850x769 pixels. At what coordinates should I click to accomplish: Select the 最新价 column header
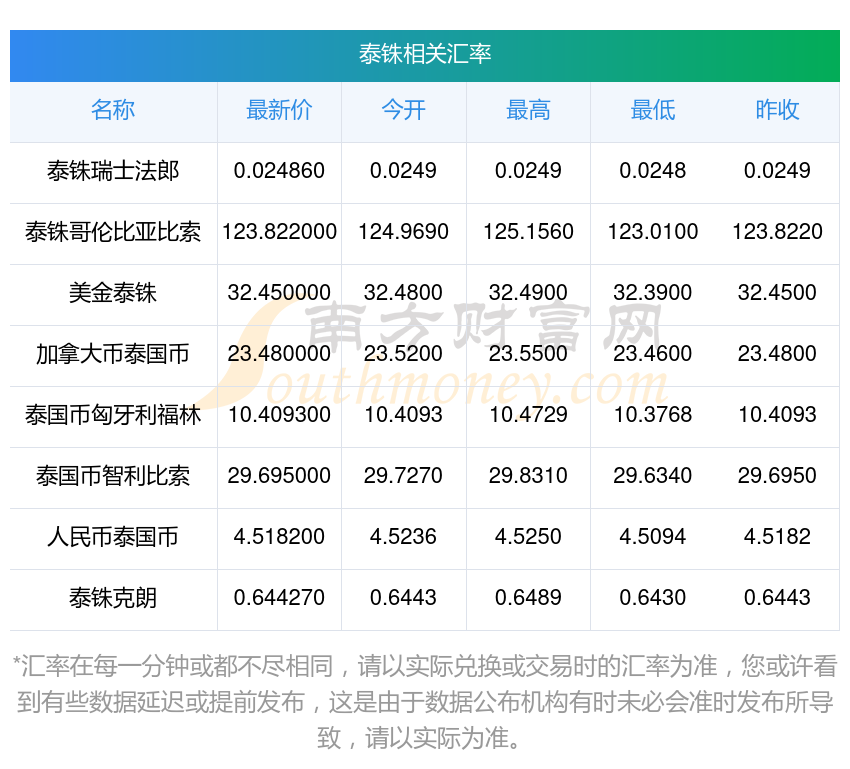click(279, 110)
